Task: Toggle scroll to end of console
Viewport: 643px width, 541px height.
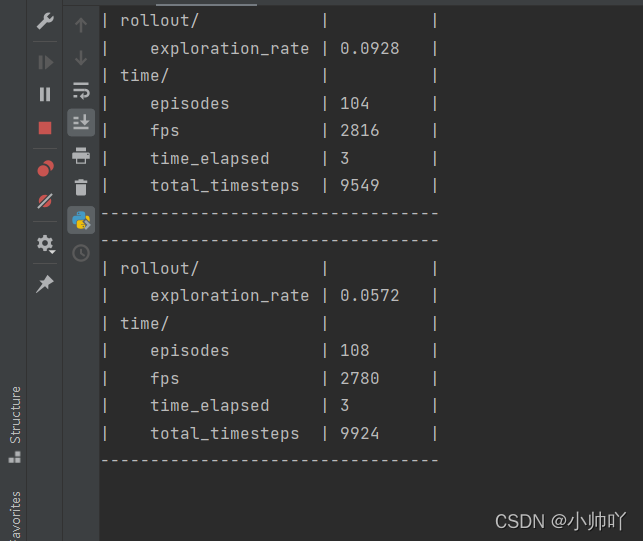Action: point(81,122)
